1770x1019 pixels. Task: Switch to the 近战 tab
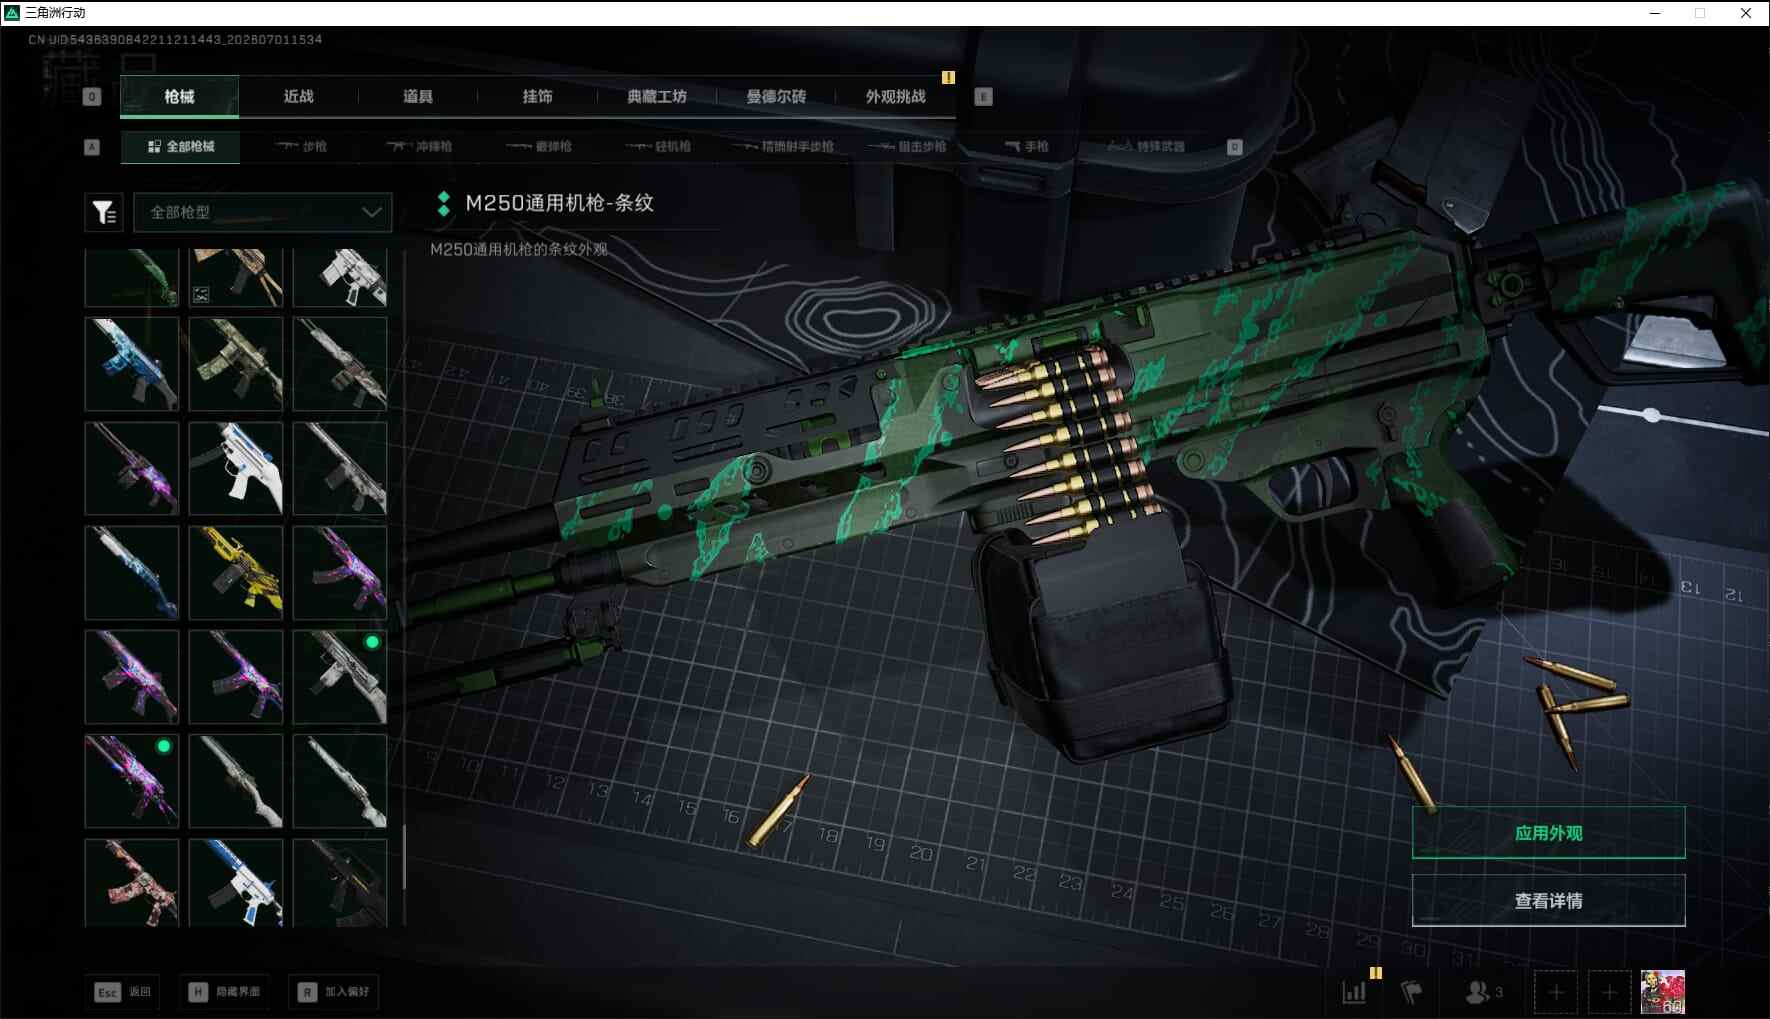pos(298,96)
